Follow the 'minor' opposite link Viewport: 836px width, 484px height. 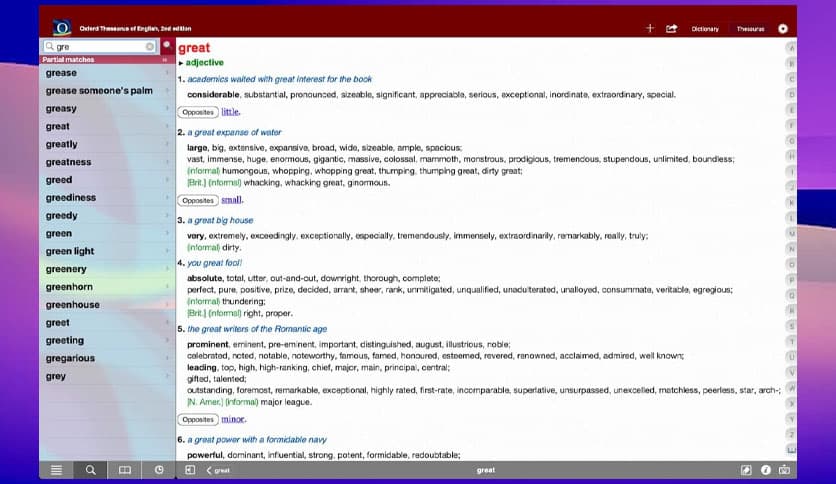232,419
